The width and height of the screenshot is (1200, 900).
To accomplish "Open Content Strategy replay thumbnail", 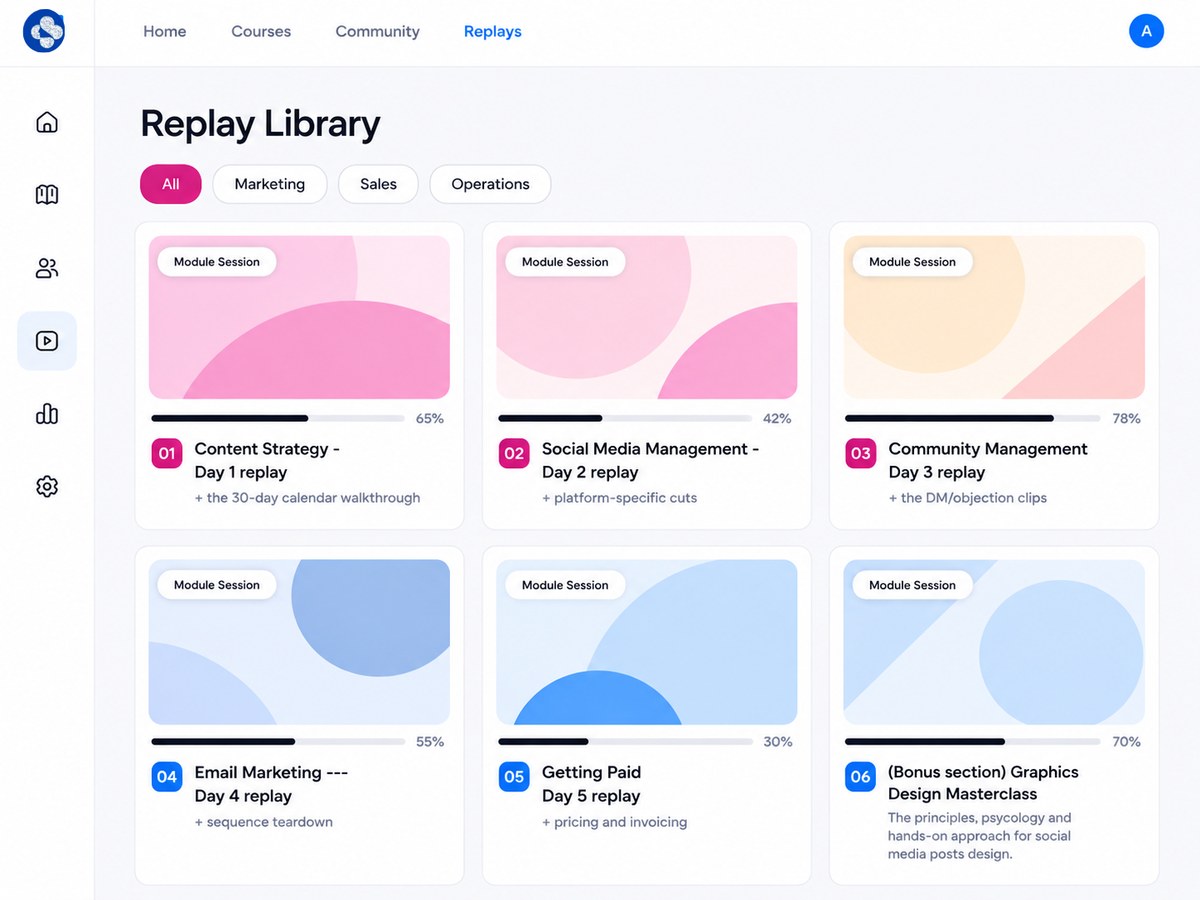I will click(x=299, y=318).
